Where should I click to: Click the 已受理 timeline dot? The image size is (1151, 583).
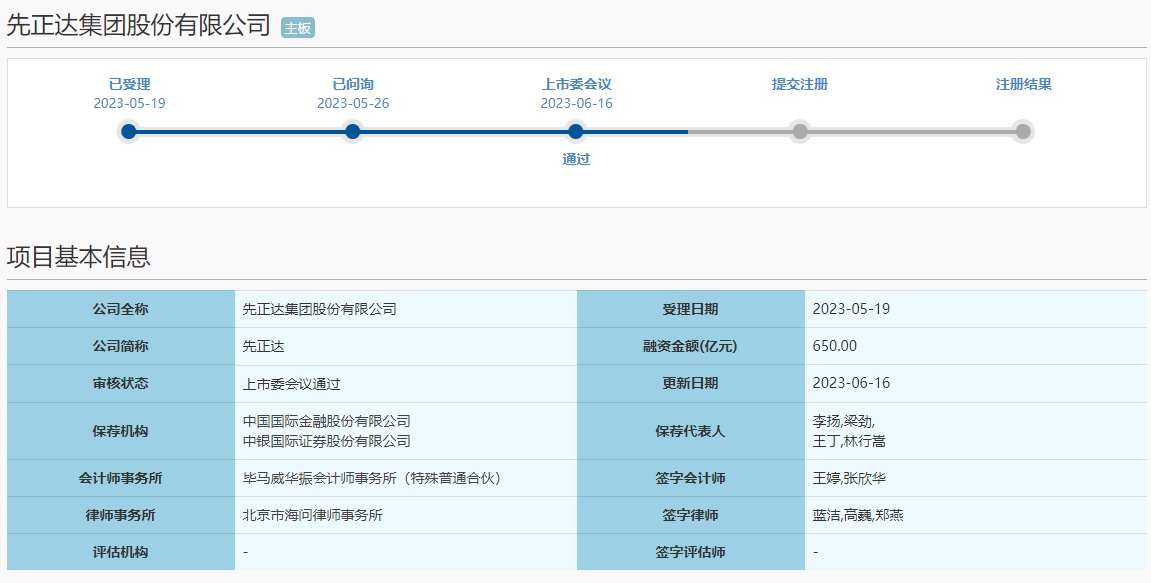128,131
